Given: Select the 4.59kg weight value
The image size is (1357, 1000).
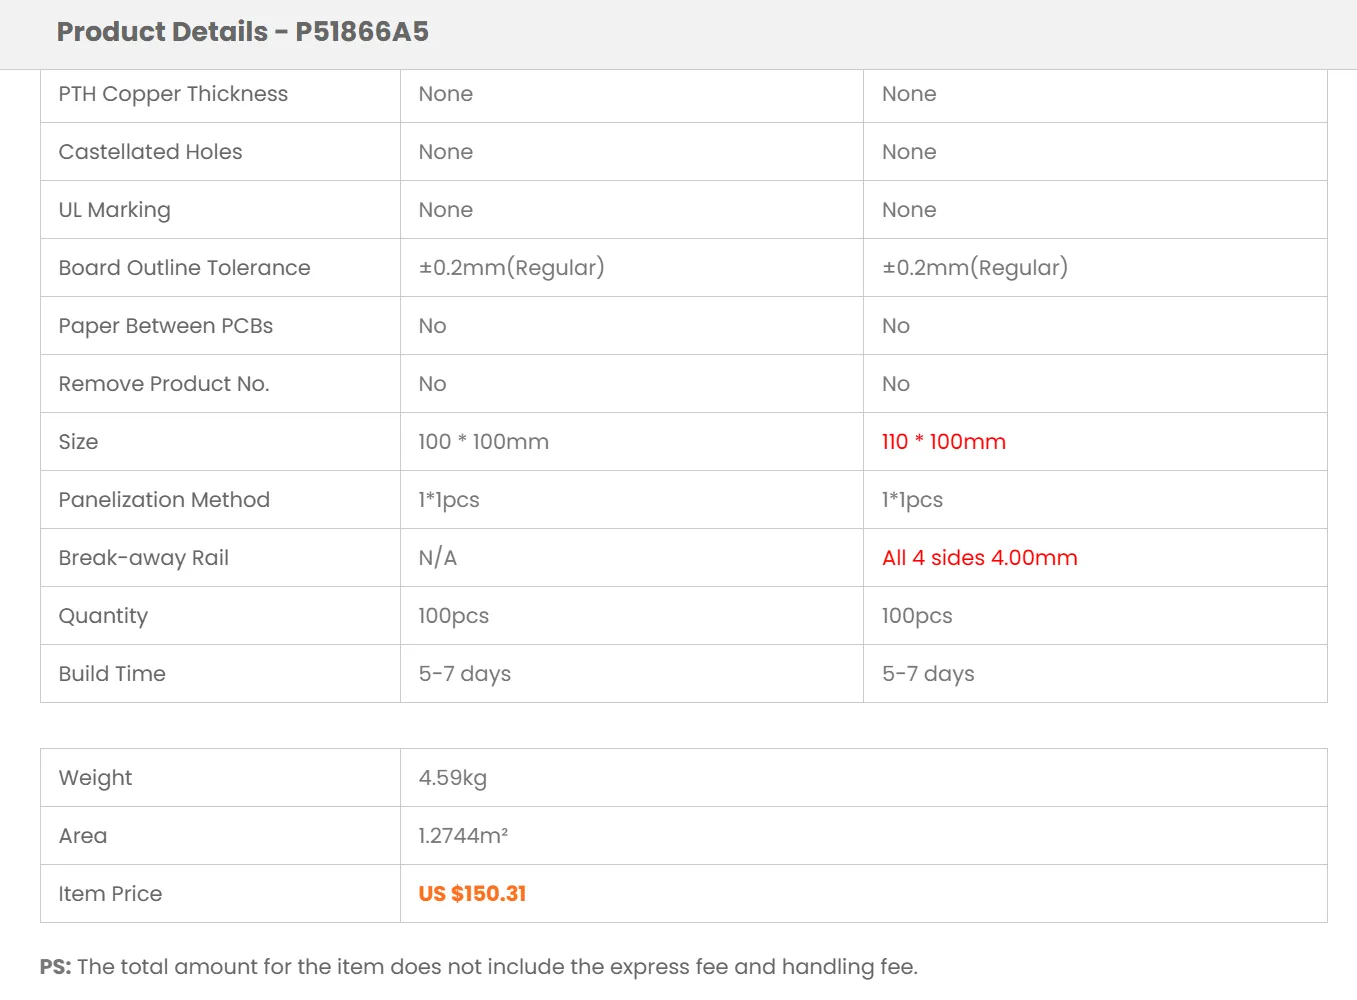Looking at the screenshot, I should tap(452, 778).
